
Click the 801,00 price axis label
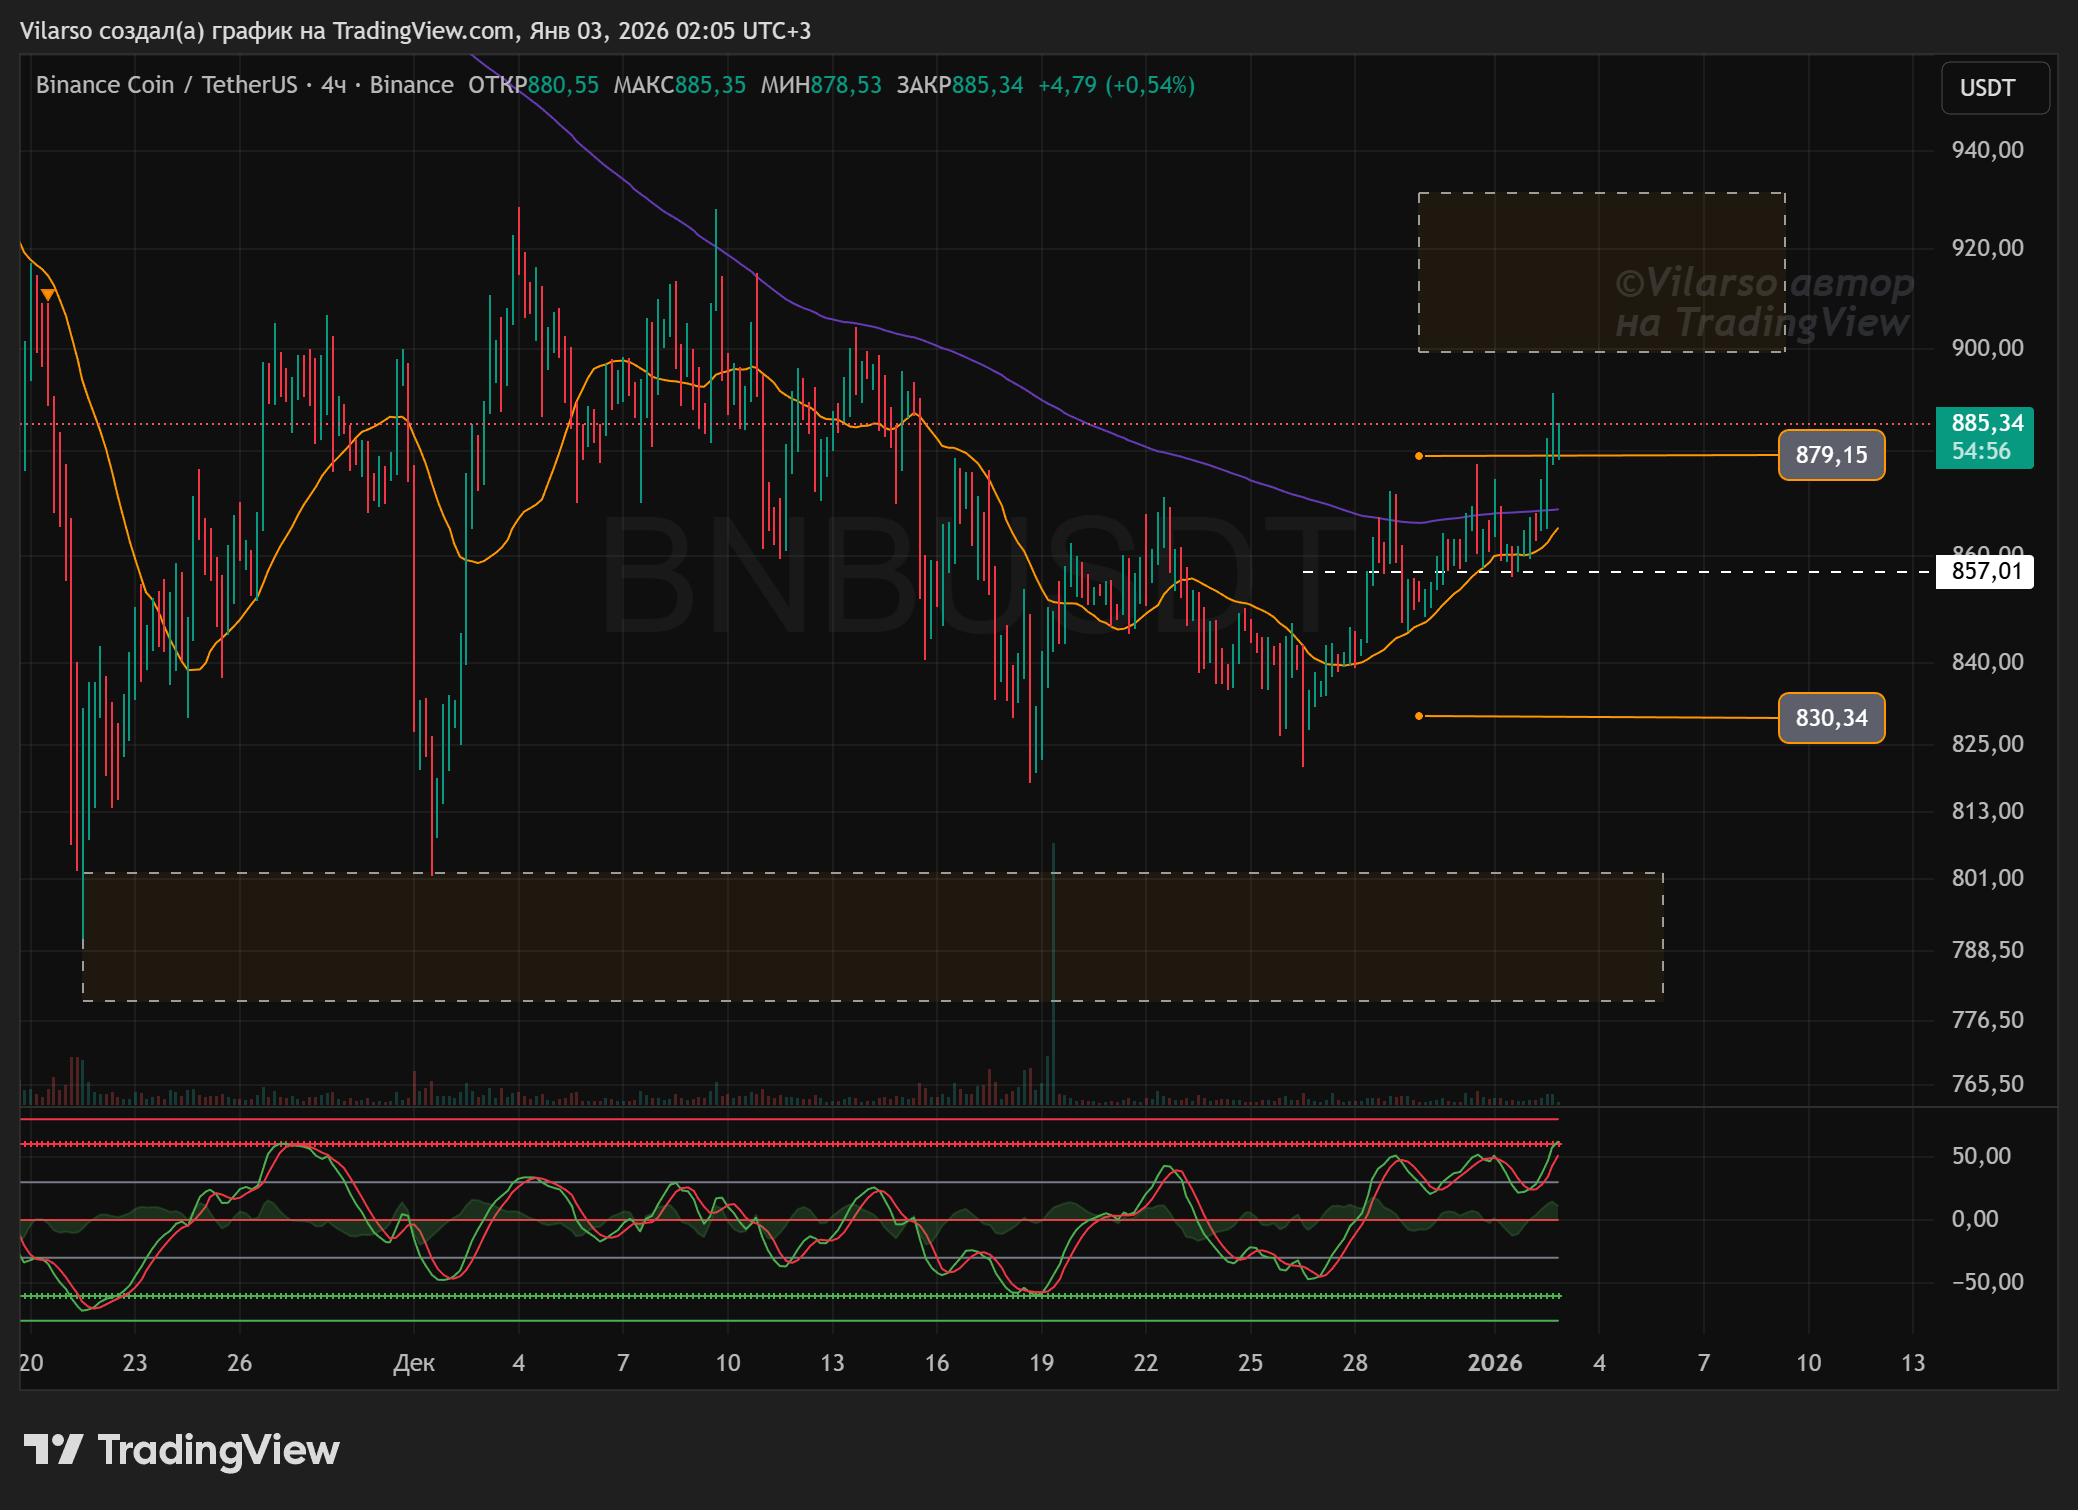pyautogui.click(x=1987, y=878)
